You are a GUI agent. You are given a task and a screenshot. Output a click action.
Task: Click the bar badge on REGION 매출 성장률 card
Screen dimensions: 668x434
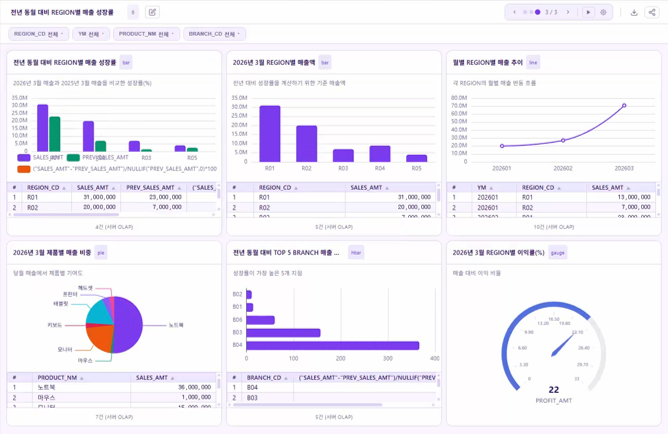(126, 63)
